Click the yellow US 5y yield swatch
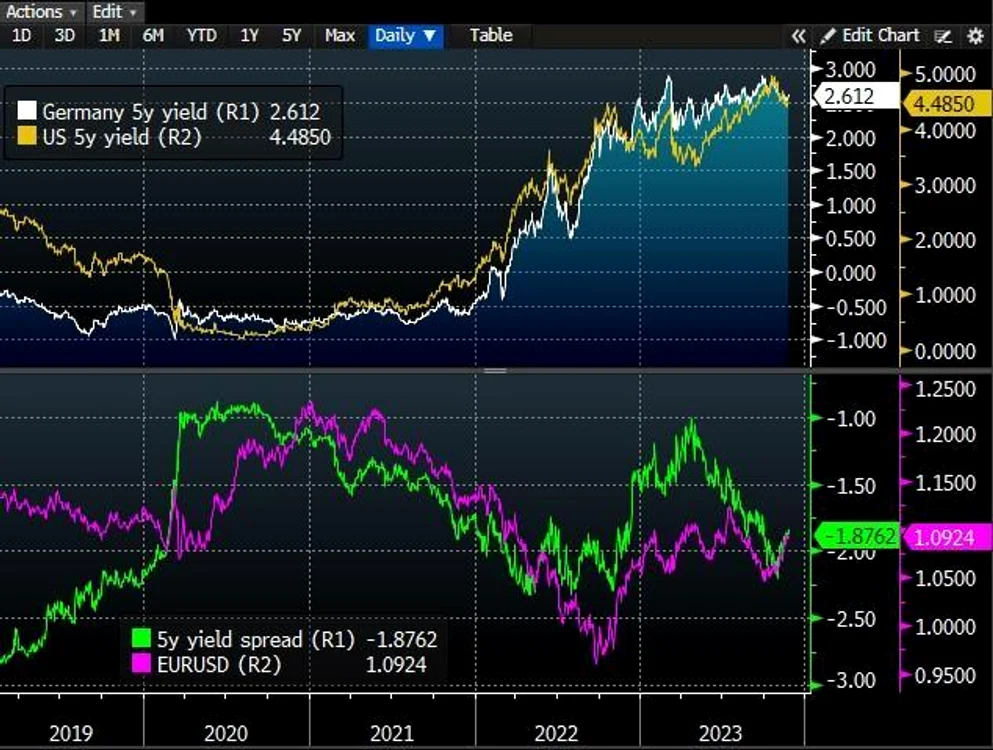The image size is (993, 750). click(x=27, y=136)
